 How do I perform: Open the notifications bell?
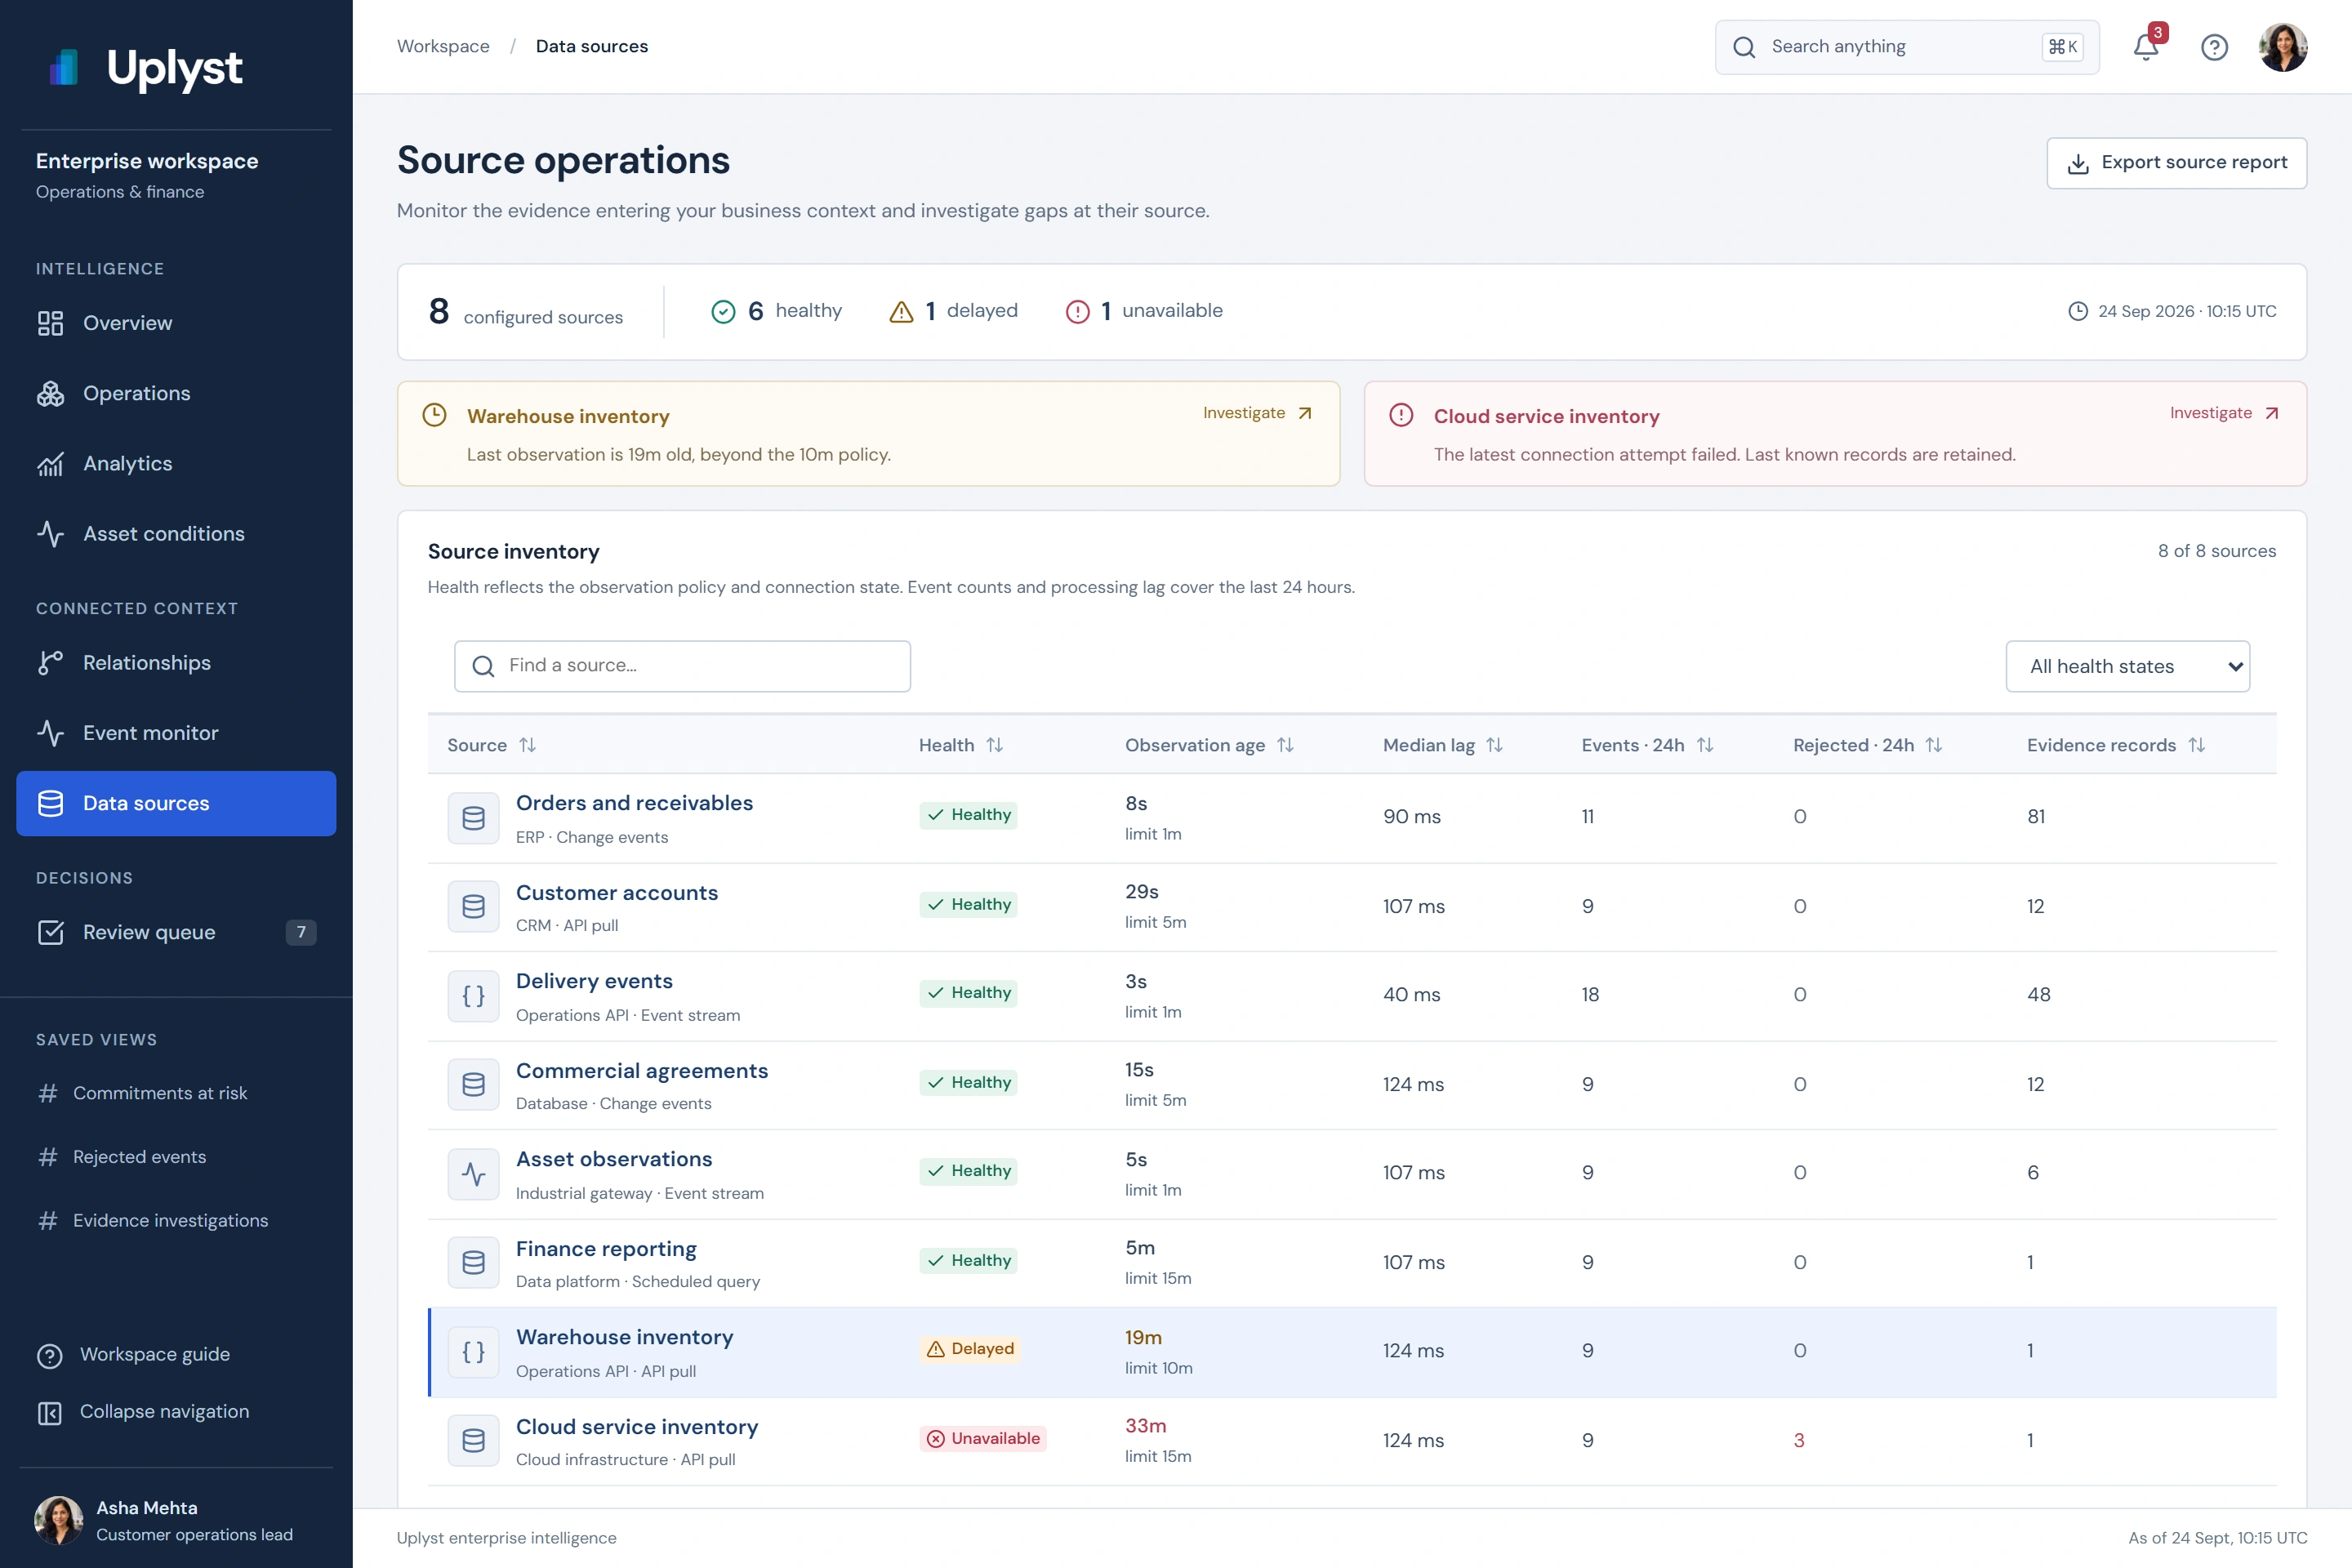pyautogui.click(x=2146, y=47)
